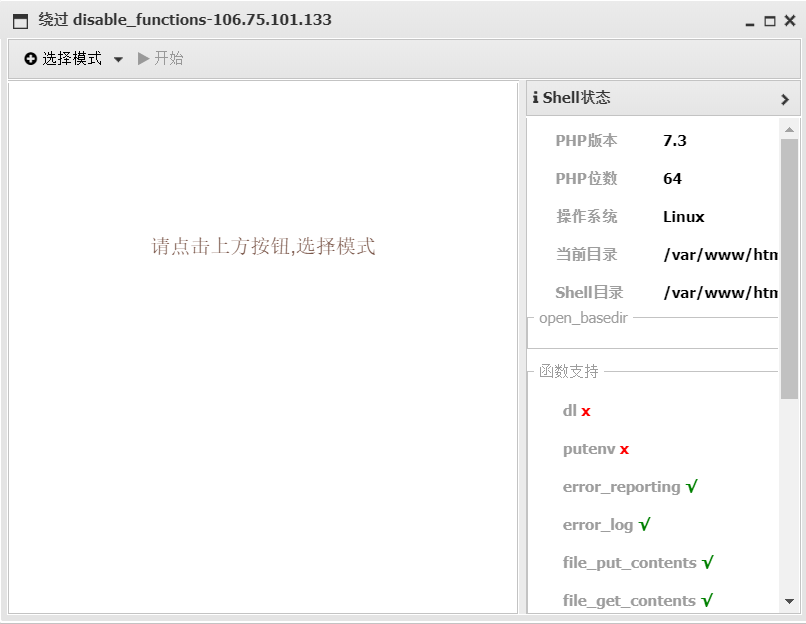Click the PHP位数 label
806x624 pixels.
point(586,178)
